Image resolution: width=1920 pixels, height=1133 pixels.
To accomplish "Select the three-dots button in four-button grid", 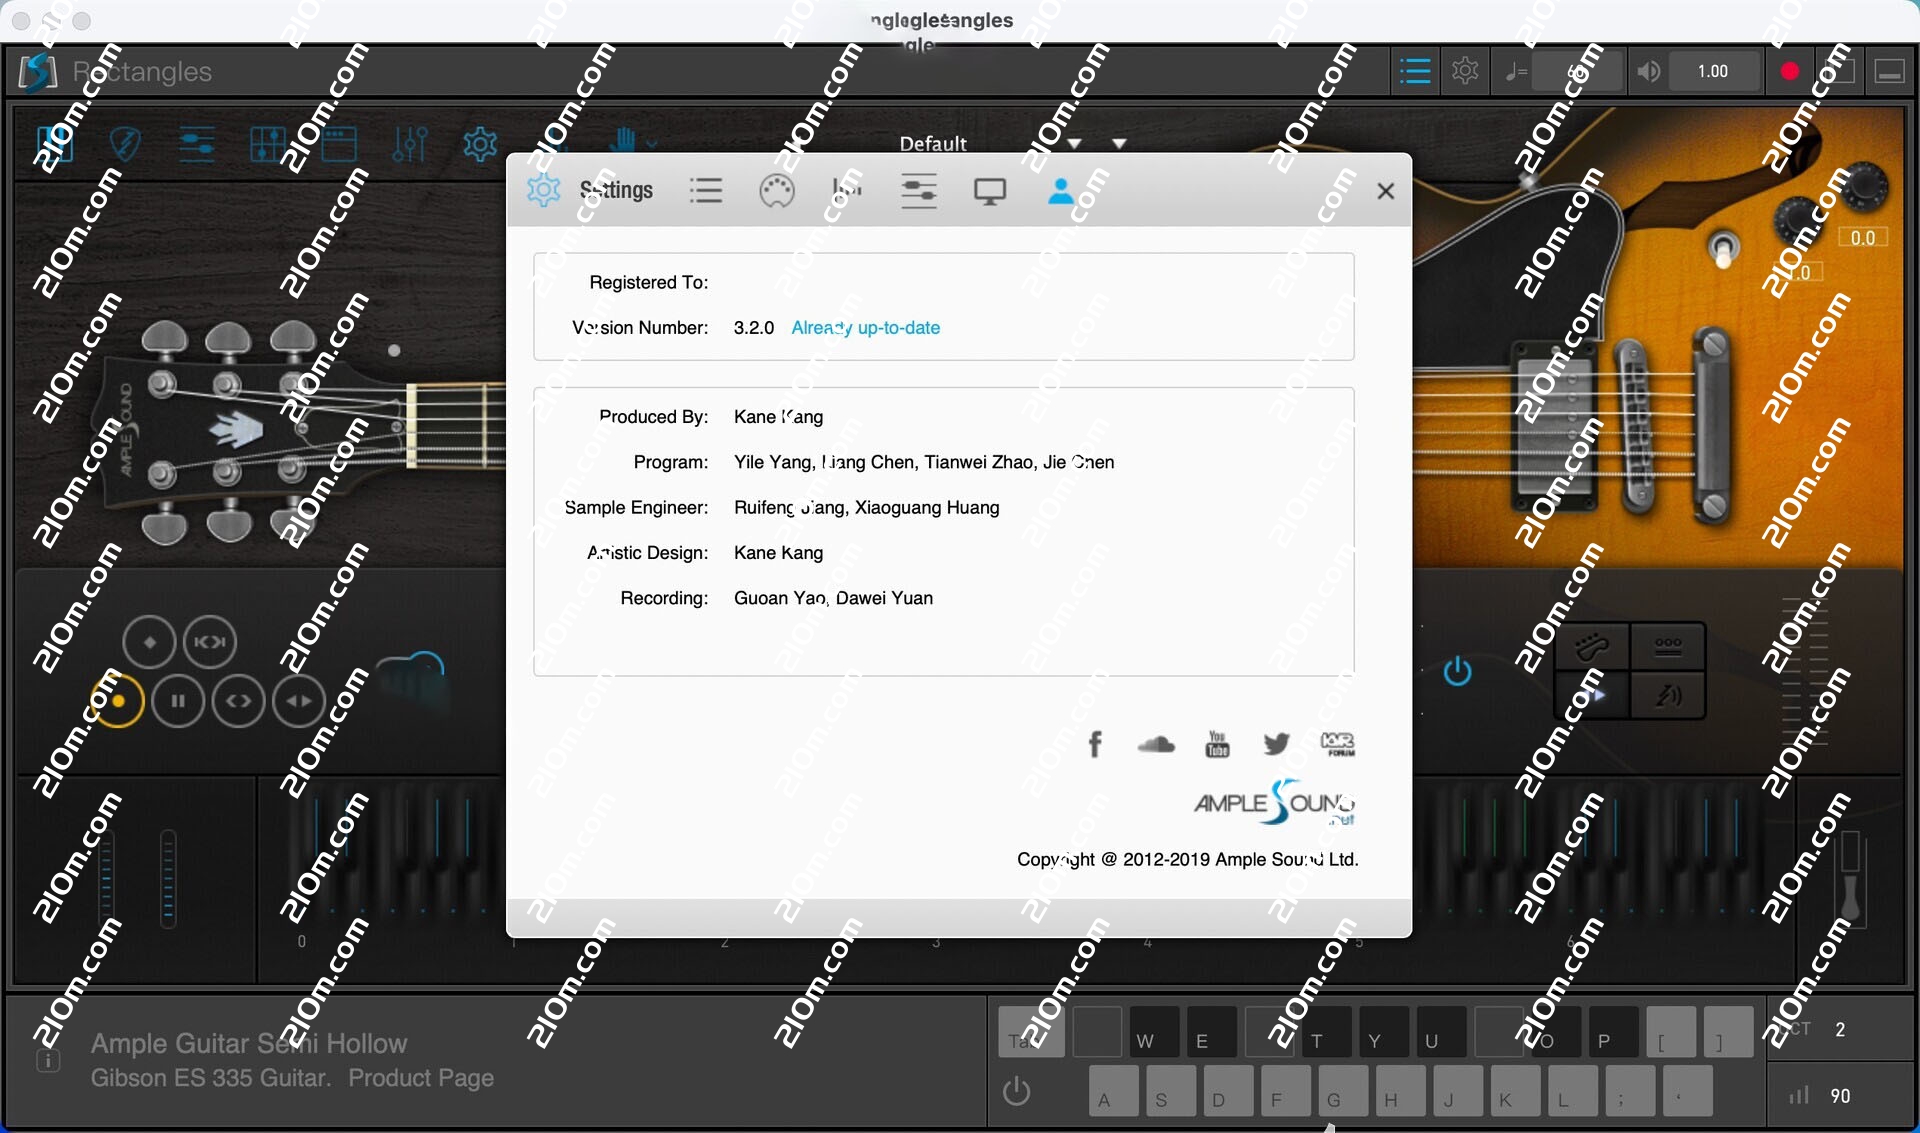I will [x=1668, y=647].
